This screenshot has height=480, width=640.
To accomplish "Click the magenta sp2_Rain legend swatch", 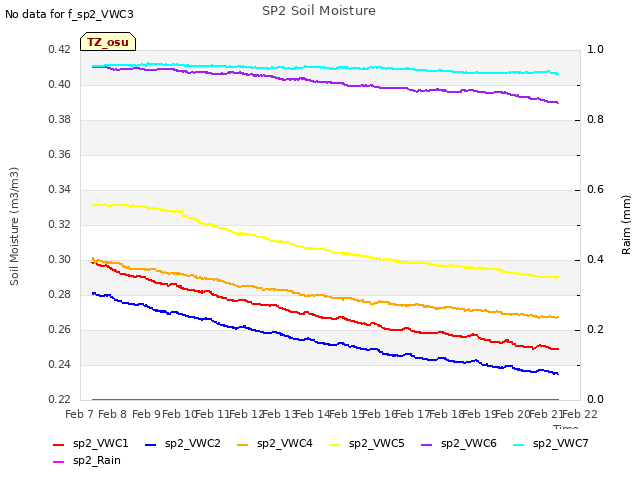I will coord(59,462).
